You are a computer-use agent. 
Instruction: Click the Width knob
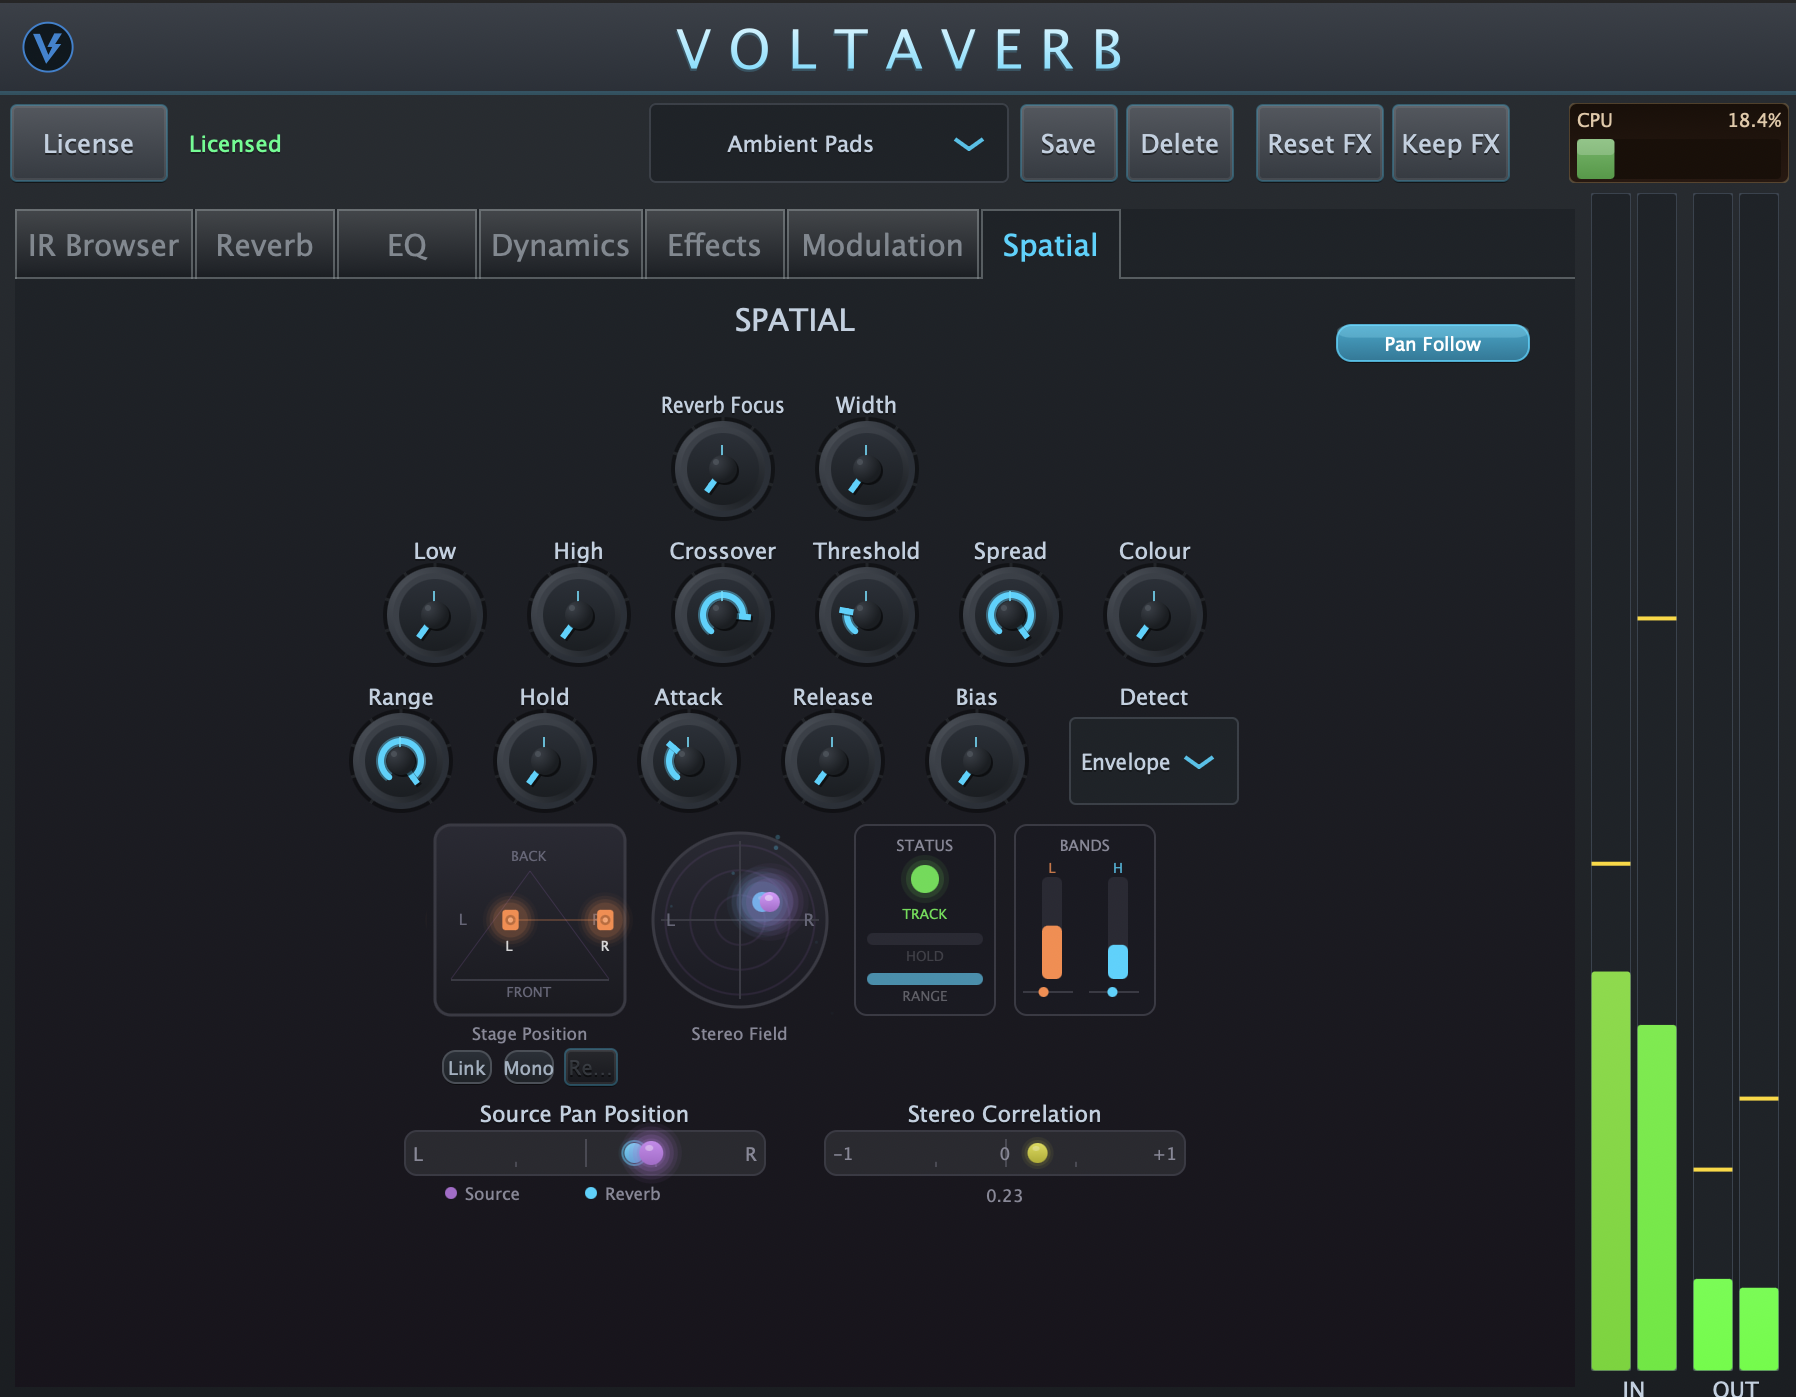pyautogui.click(x=866, y=469)
